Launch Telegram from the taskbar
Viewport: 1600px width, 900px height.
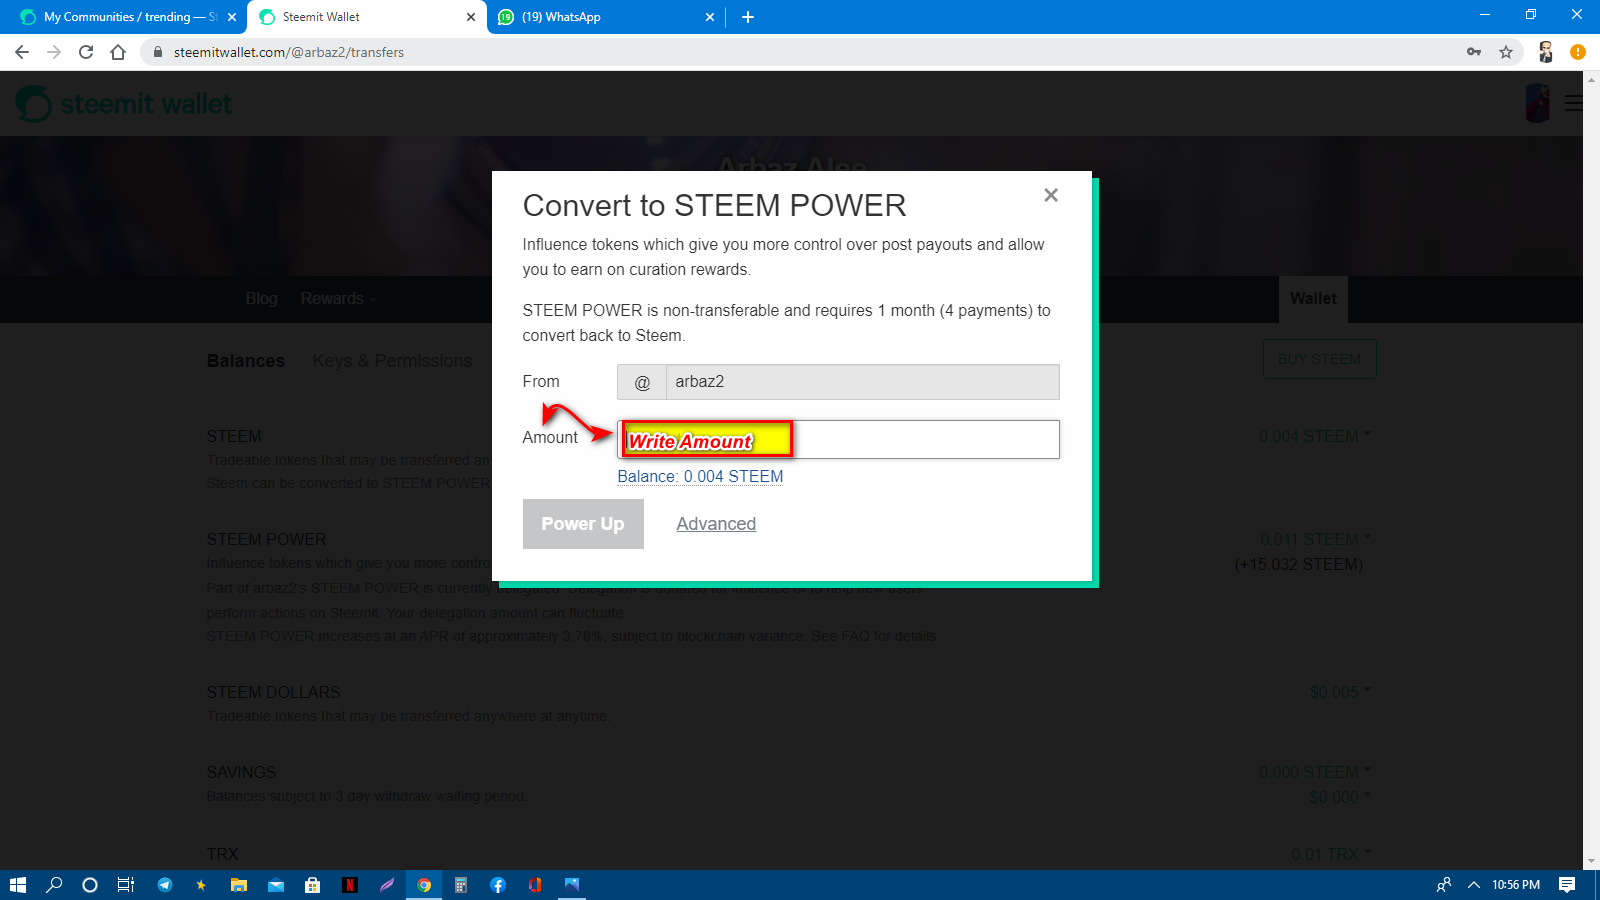click(165, 885)
